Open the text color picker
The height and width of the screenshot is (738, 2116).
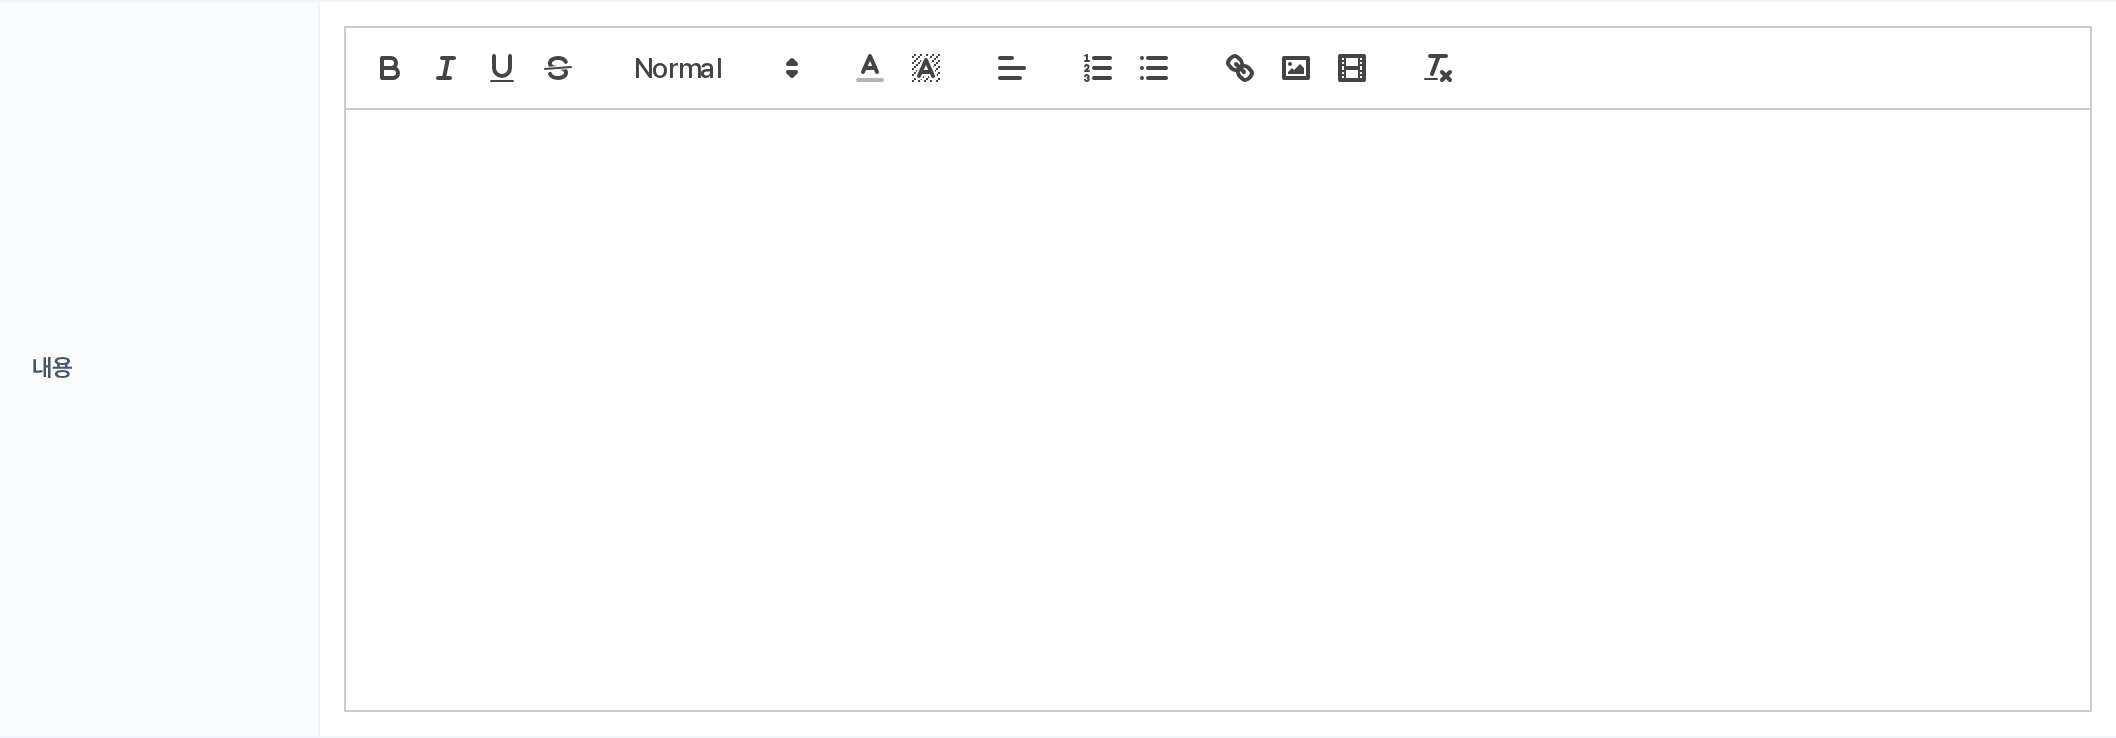tap(870, 68)
